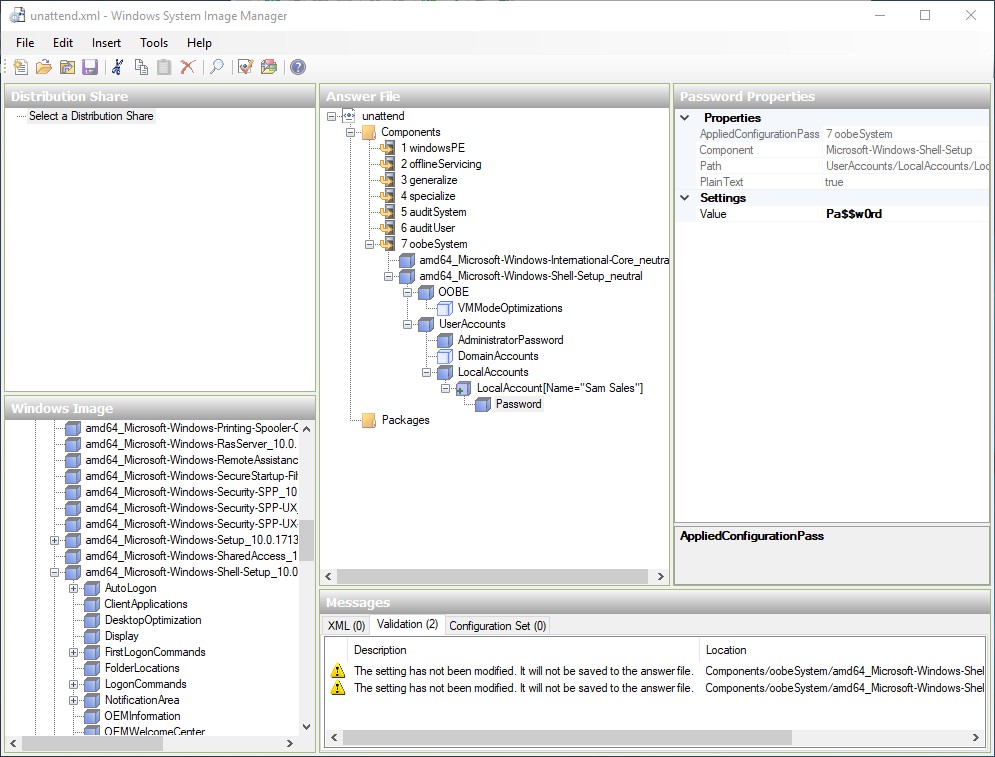The image size is (995, 757).
Task: Collapse the Properties section chevron
Action: [685, 117]
